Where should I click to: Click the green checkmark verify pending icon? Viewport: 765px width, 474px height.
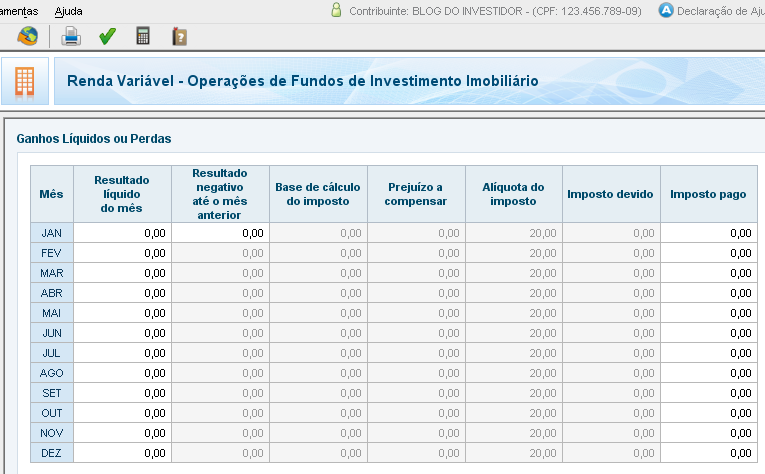(x=107, y=37)
